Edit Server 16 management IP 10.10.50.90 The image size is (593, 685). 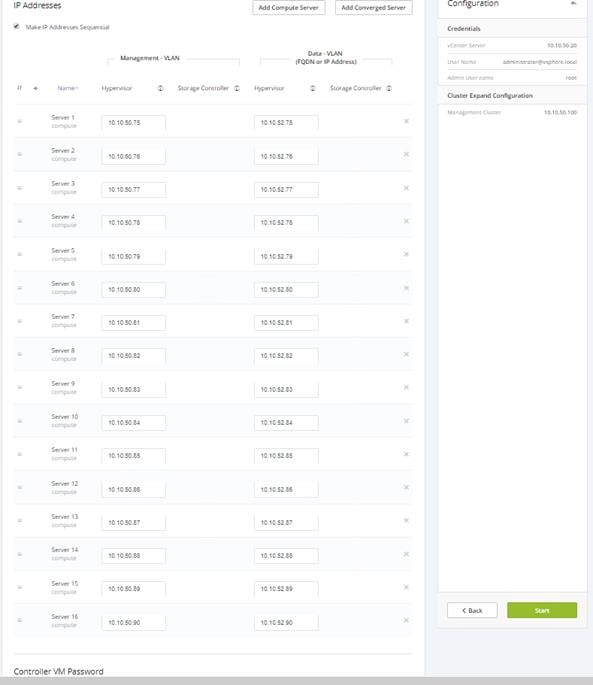click(x=134, y=623)
